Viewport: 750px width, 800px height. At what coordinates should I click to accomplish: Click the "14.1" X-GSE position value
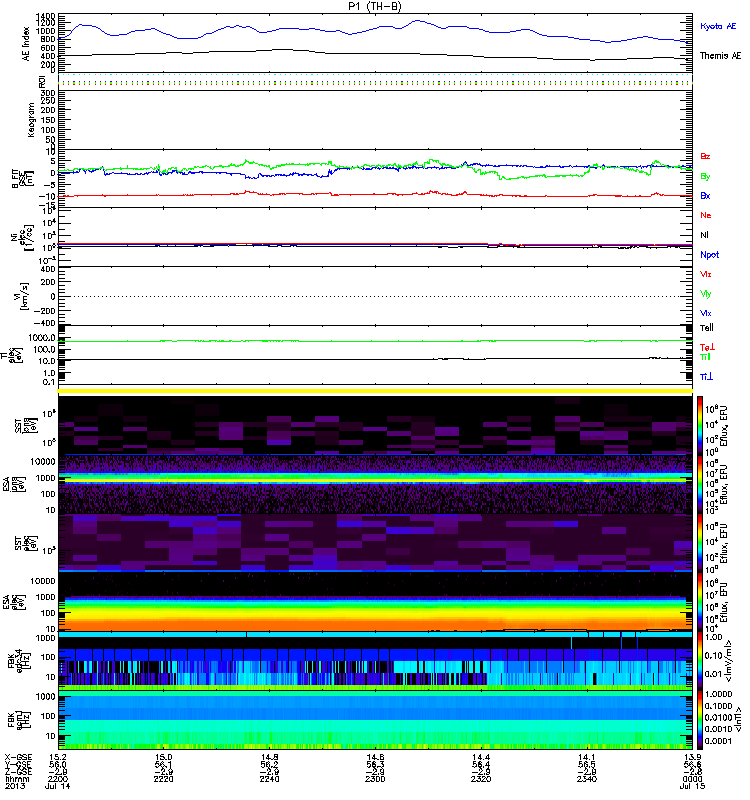click(x=587, y=757)
